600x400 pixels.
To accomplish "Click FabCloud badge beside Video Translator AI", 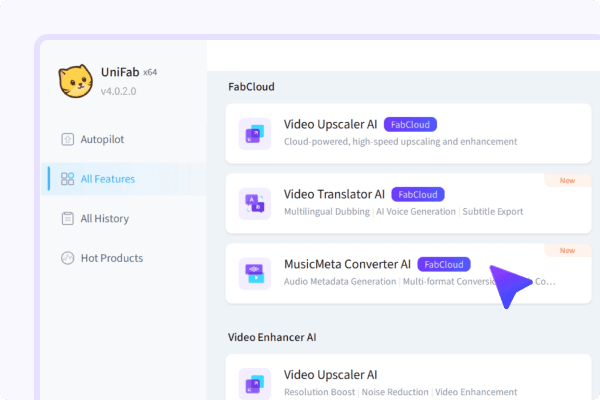I will tap(418, 194).
